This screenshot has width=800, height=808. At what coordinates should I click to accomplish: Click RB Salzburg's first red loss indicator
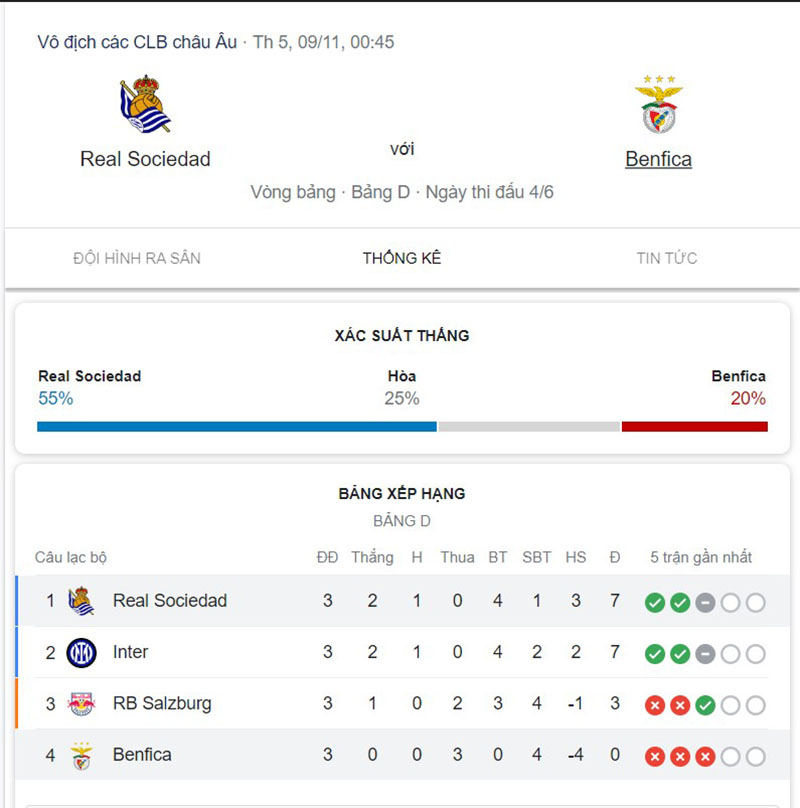(655, 705)
